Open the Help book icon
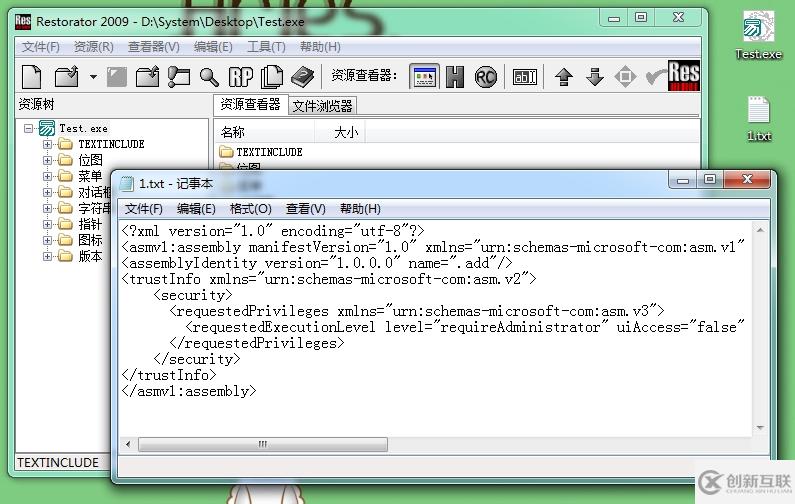 click(303, 77)
